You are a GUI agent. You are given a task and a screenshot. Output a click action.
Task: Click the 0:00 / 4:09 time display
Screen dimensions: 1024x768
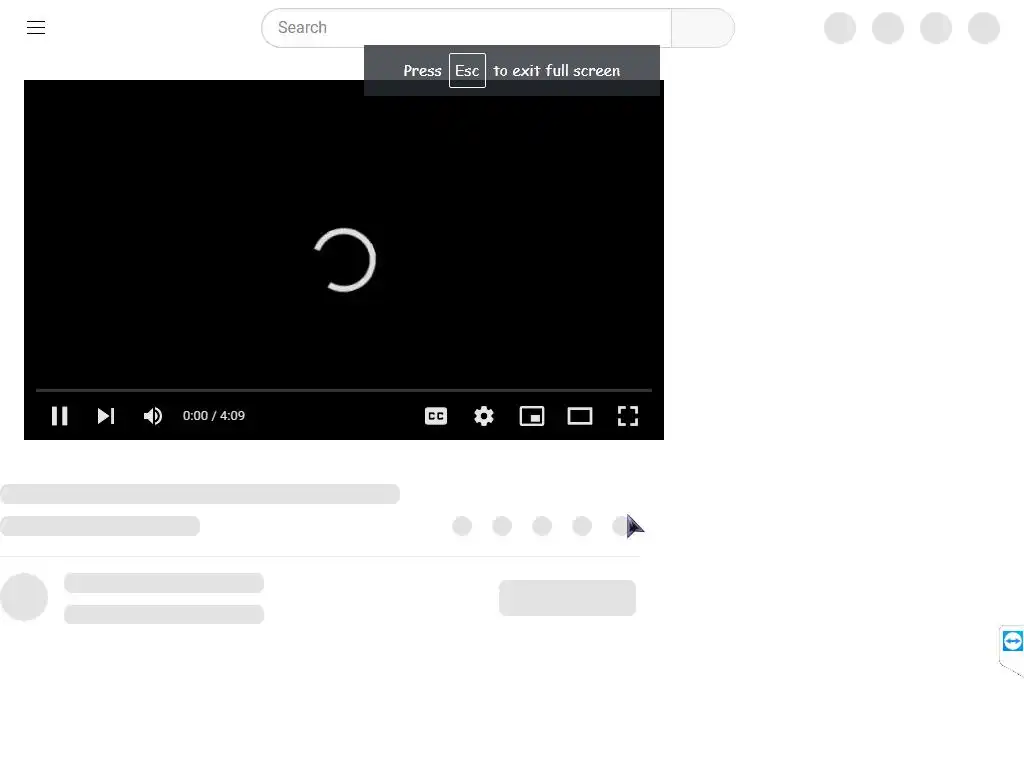(x=214, y=416)
